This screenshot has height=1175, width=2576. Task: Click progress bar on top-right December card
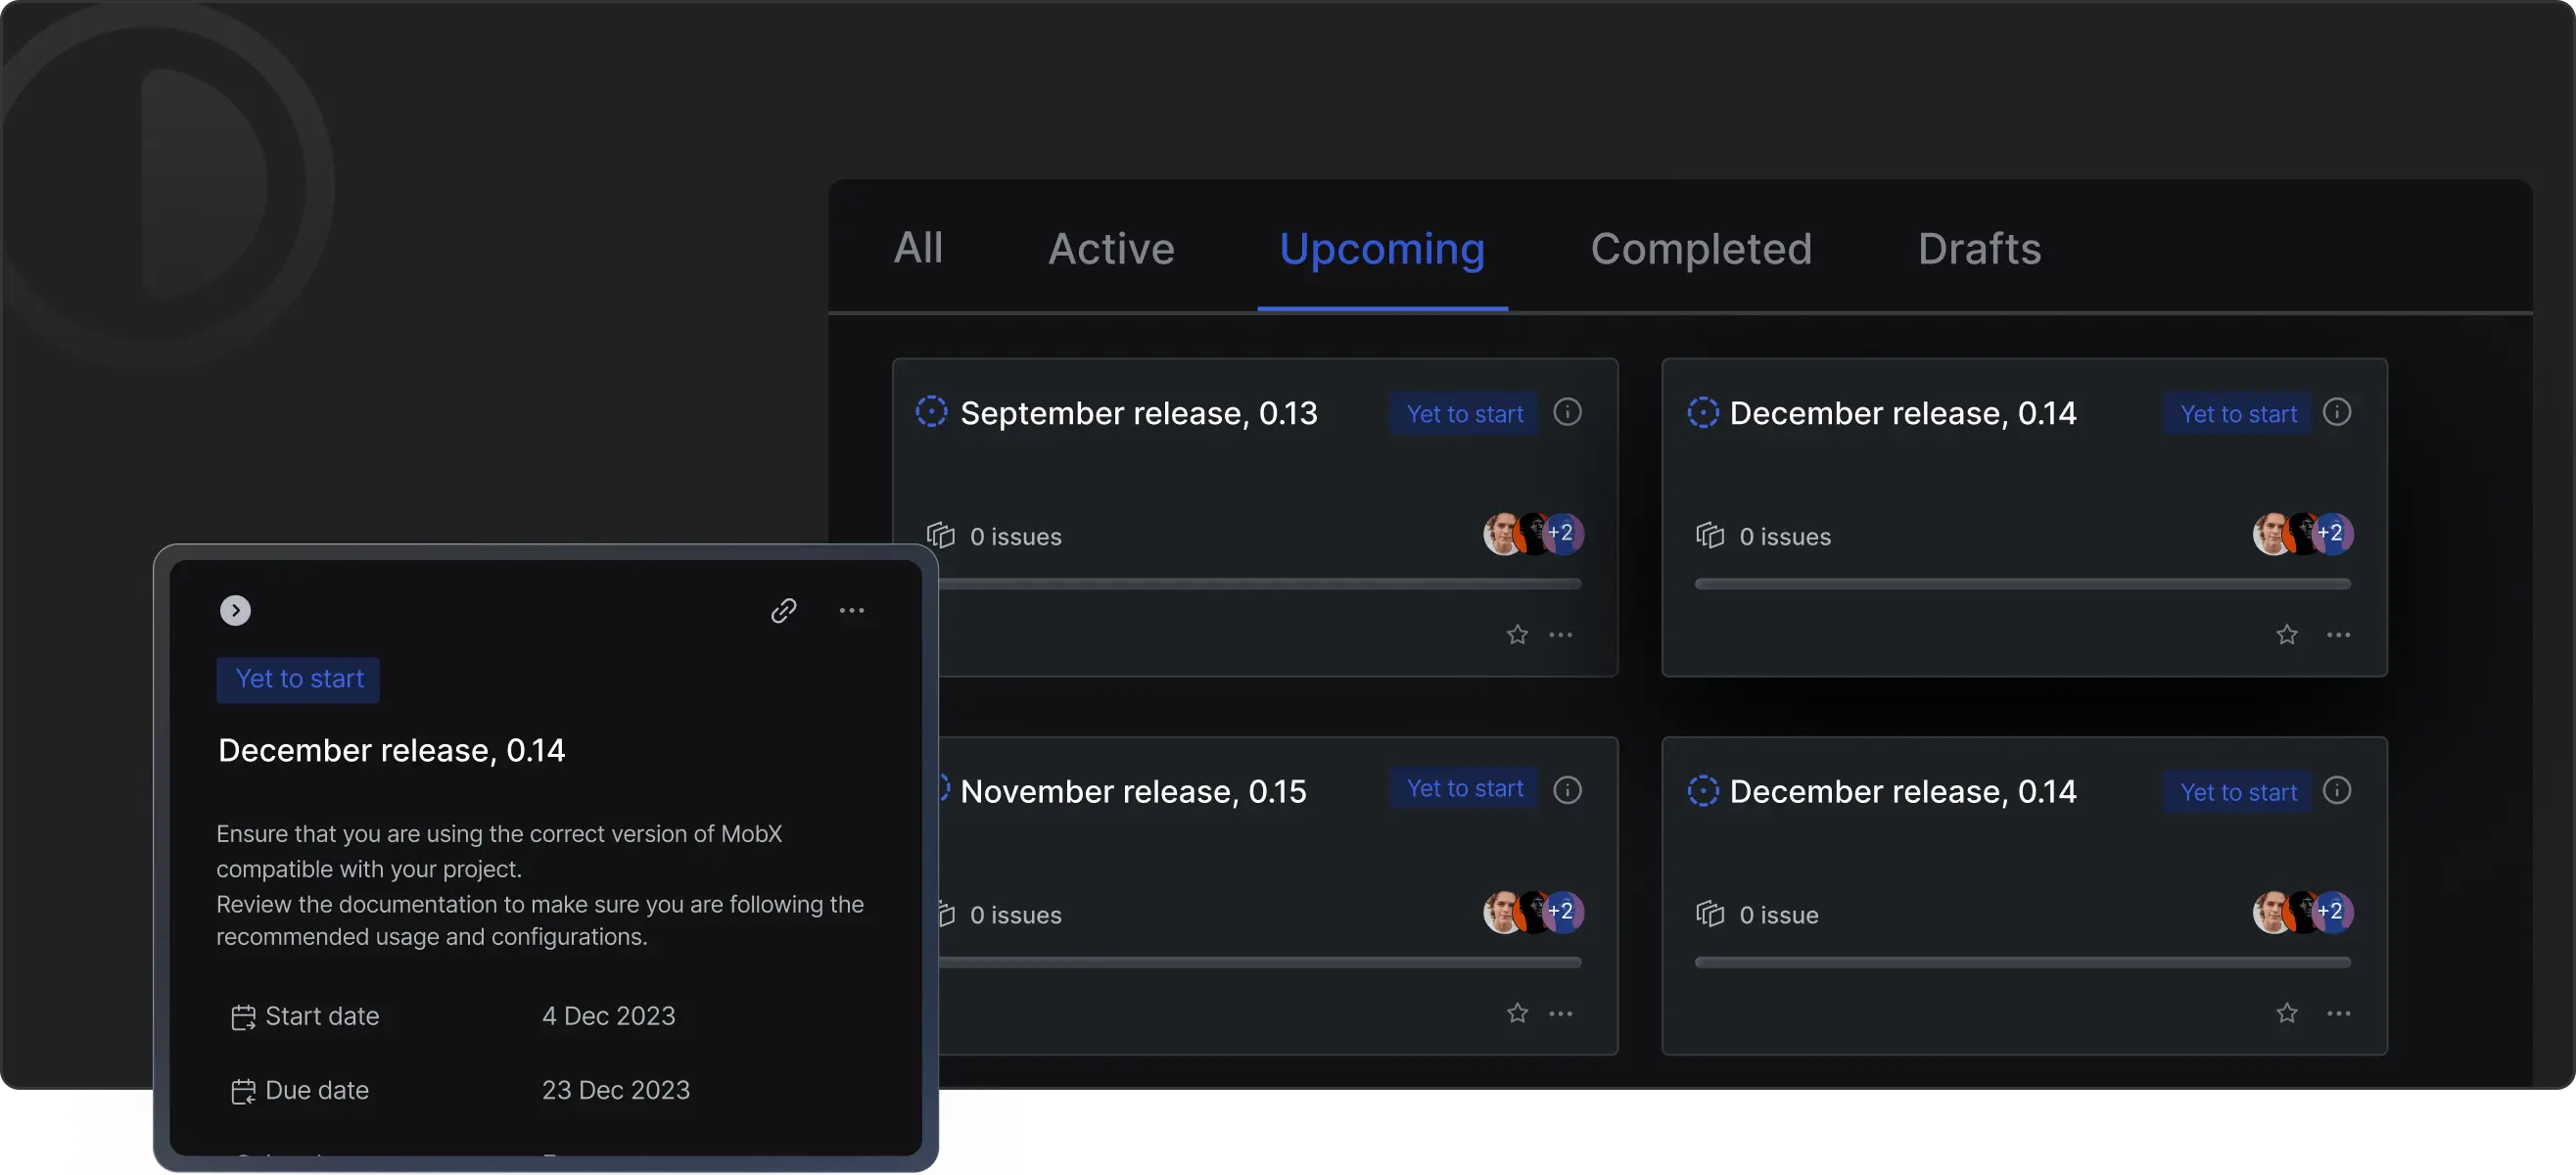tap(2022, 584)
